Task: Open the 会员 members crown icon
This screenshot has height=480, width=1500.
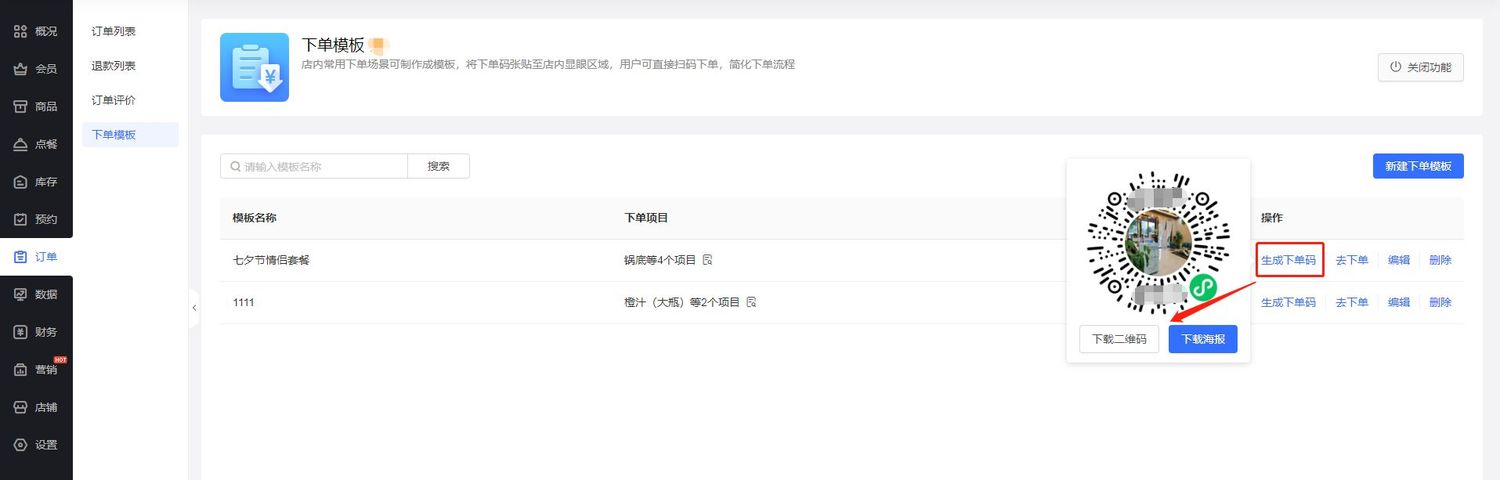Action: click(20, 69)
